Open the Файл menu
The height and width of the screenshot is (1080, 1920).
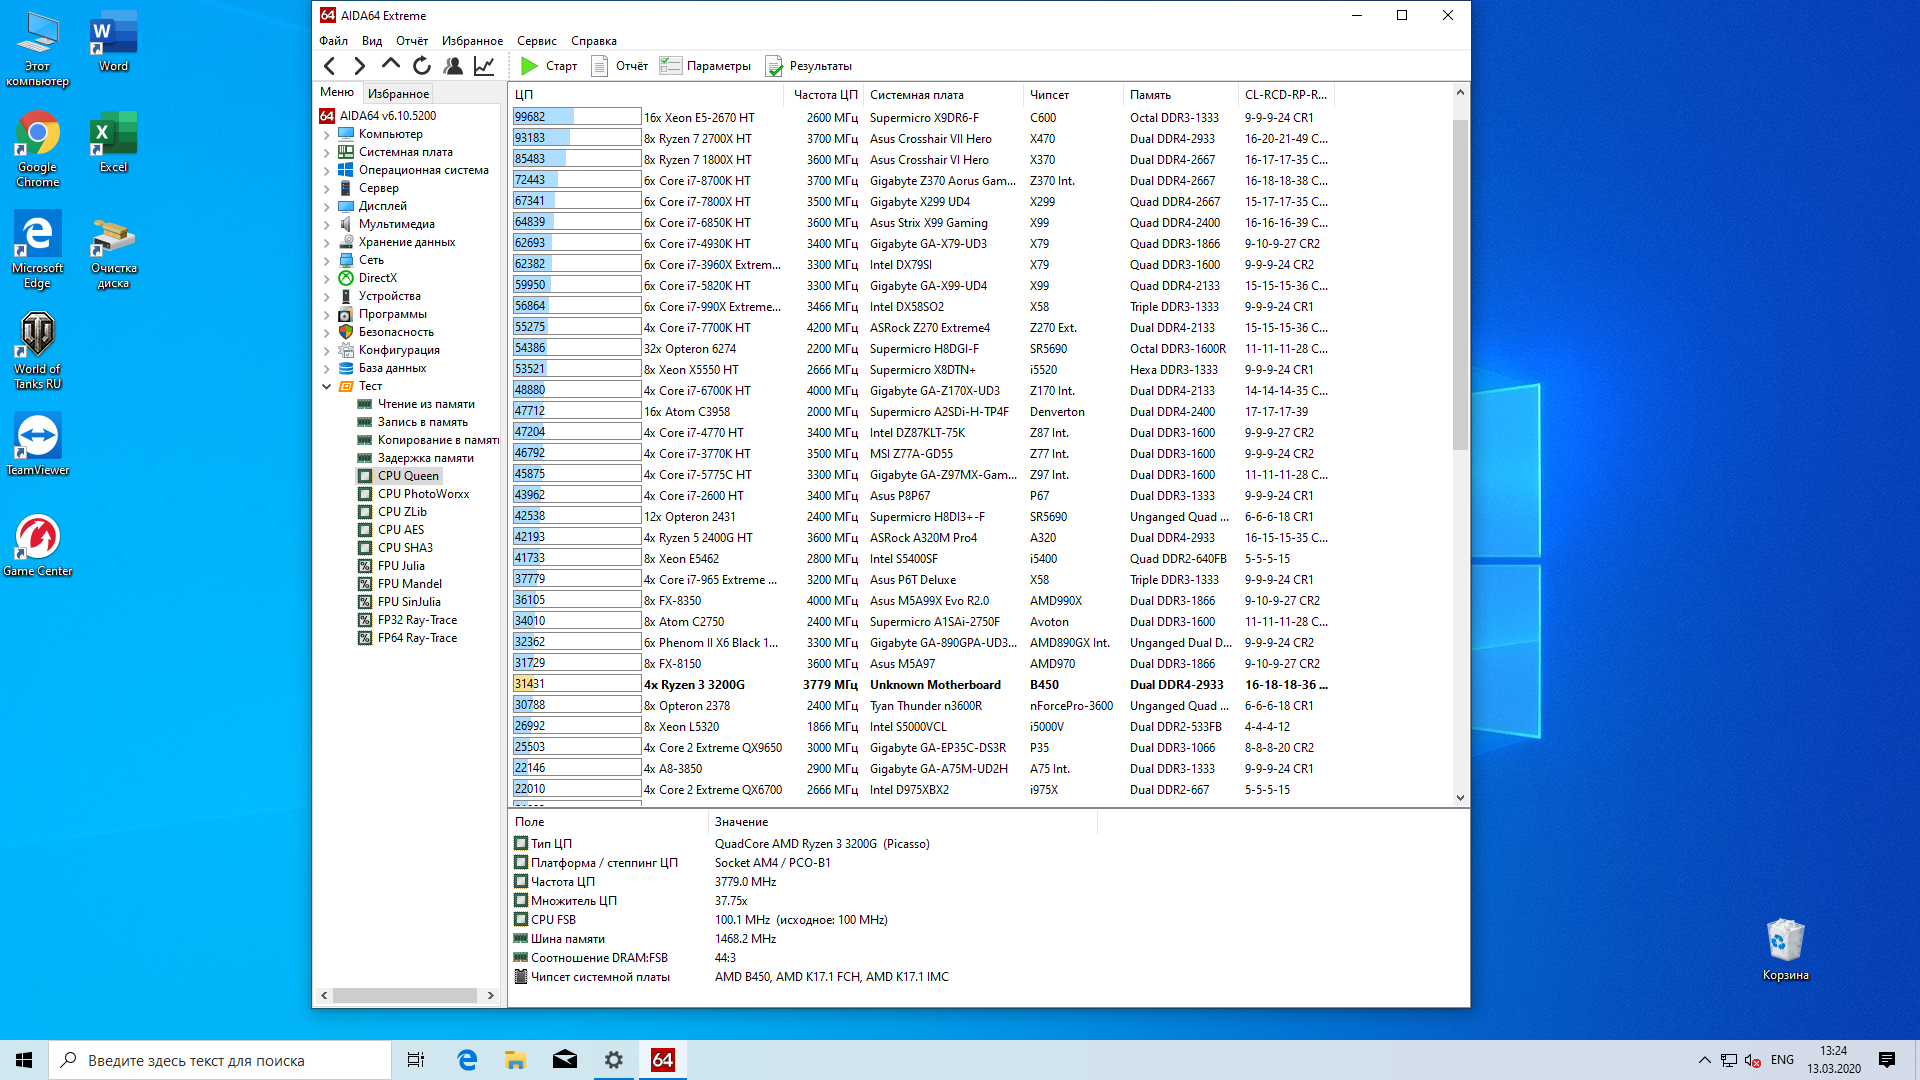click(x=334, y=41)
